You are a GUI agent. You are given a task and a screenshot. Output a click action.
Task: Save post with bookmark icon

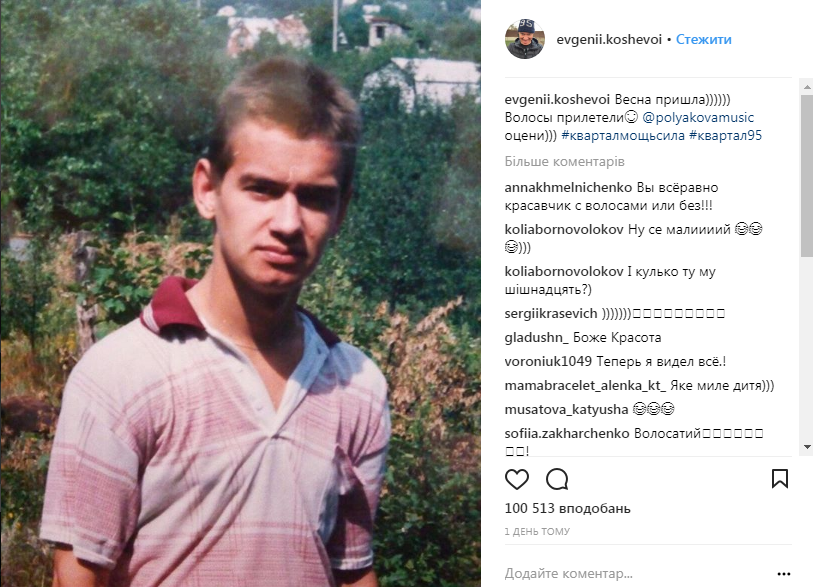(780, 479)
